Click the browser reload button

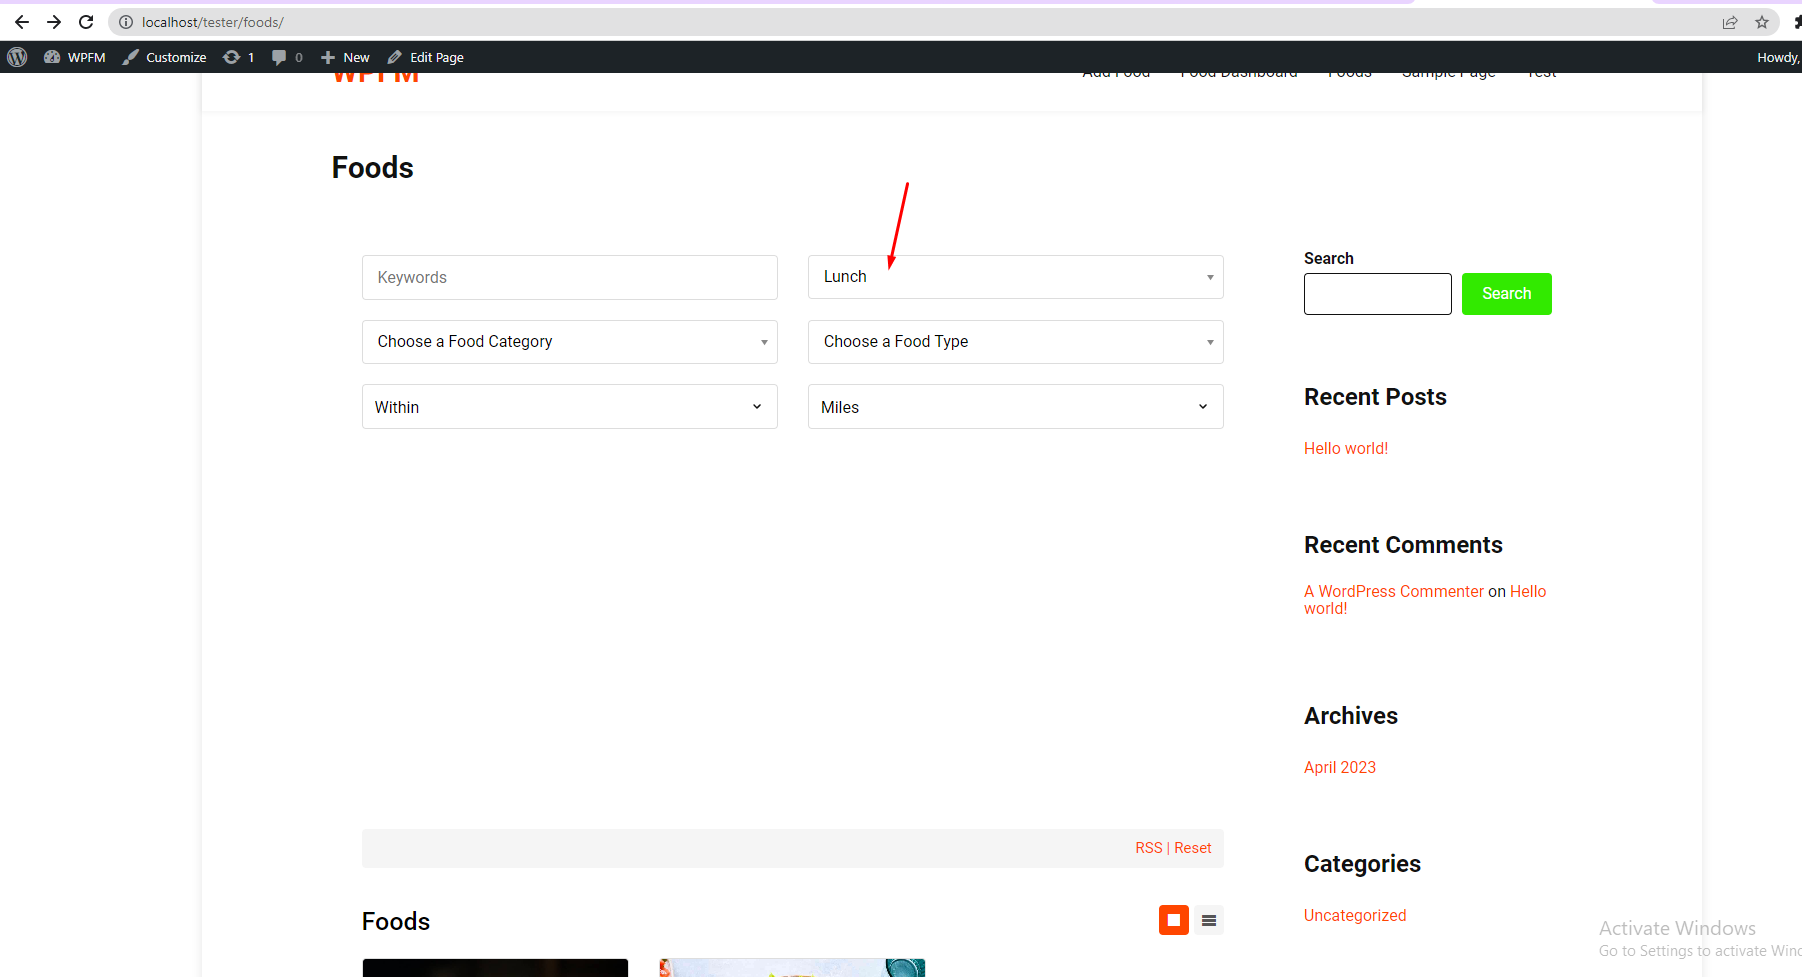point(86,21)
